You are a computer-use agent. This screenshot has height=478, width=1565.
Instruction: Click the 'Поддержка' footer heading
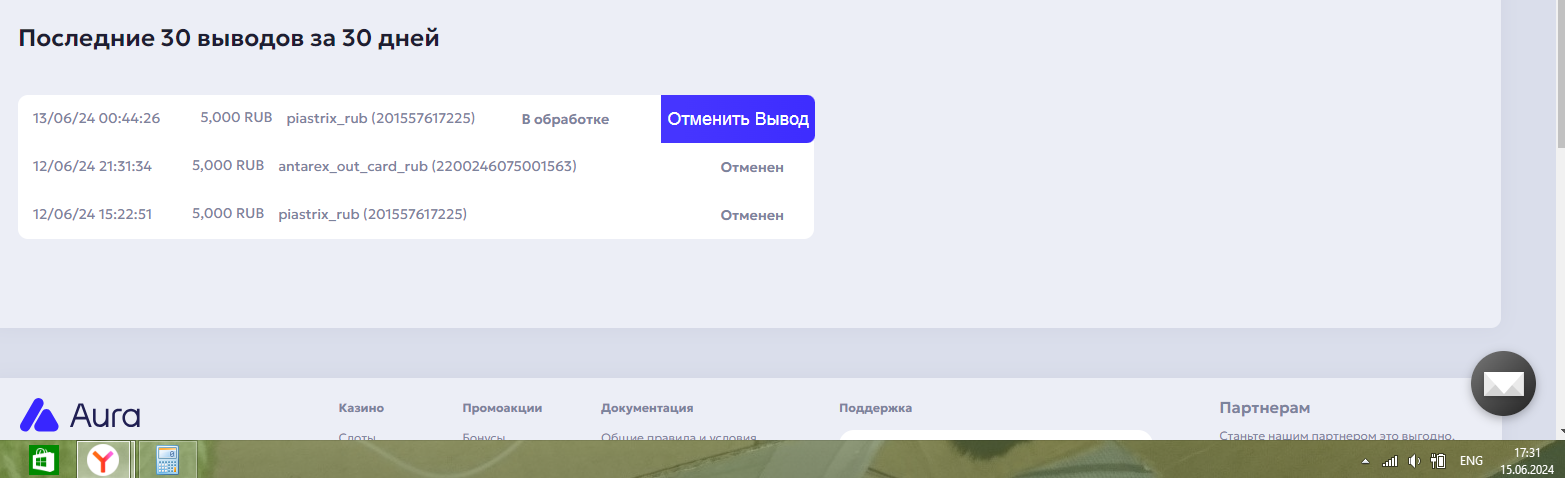(x=875, y=408)
